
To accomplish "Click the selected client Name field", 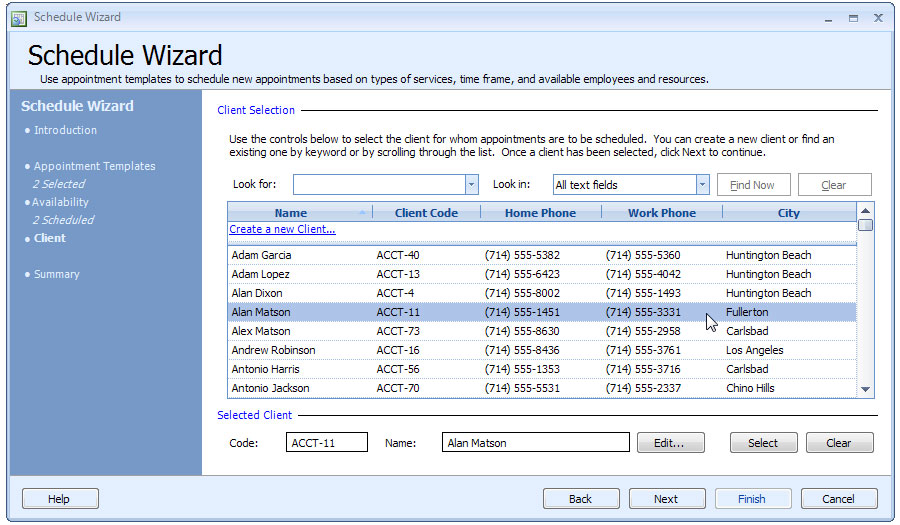I will point(536,442).
